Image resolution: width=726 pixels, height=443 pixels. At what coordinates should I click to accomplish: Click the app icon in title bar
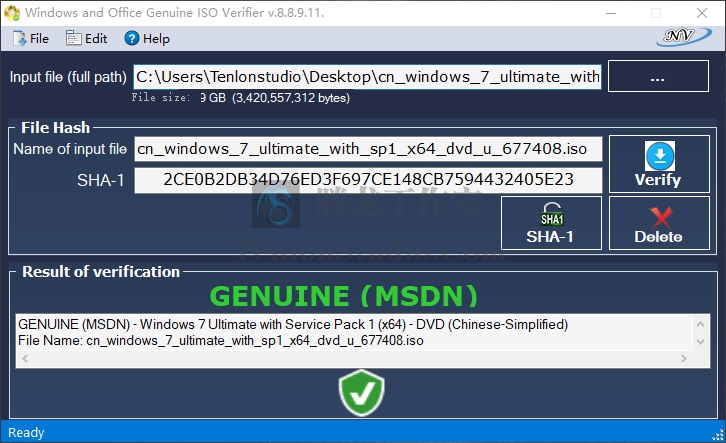(12, 12)
